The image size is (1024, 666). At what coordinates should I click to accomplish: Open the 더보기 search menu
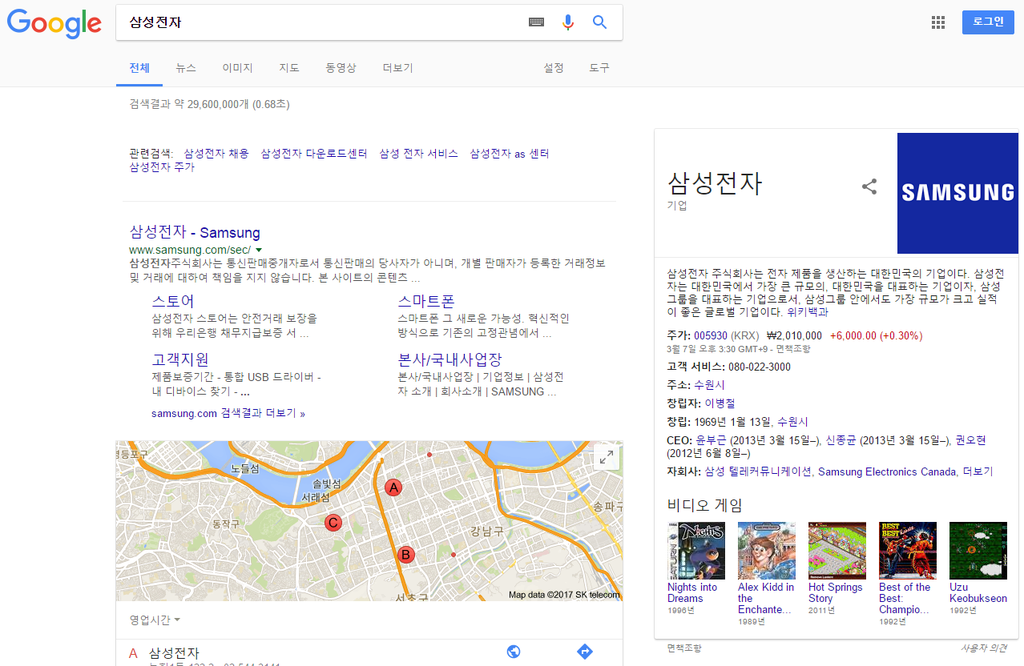(398, 68)
